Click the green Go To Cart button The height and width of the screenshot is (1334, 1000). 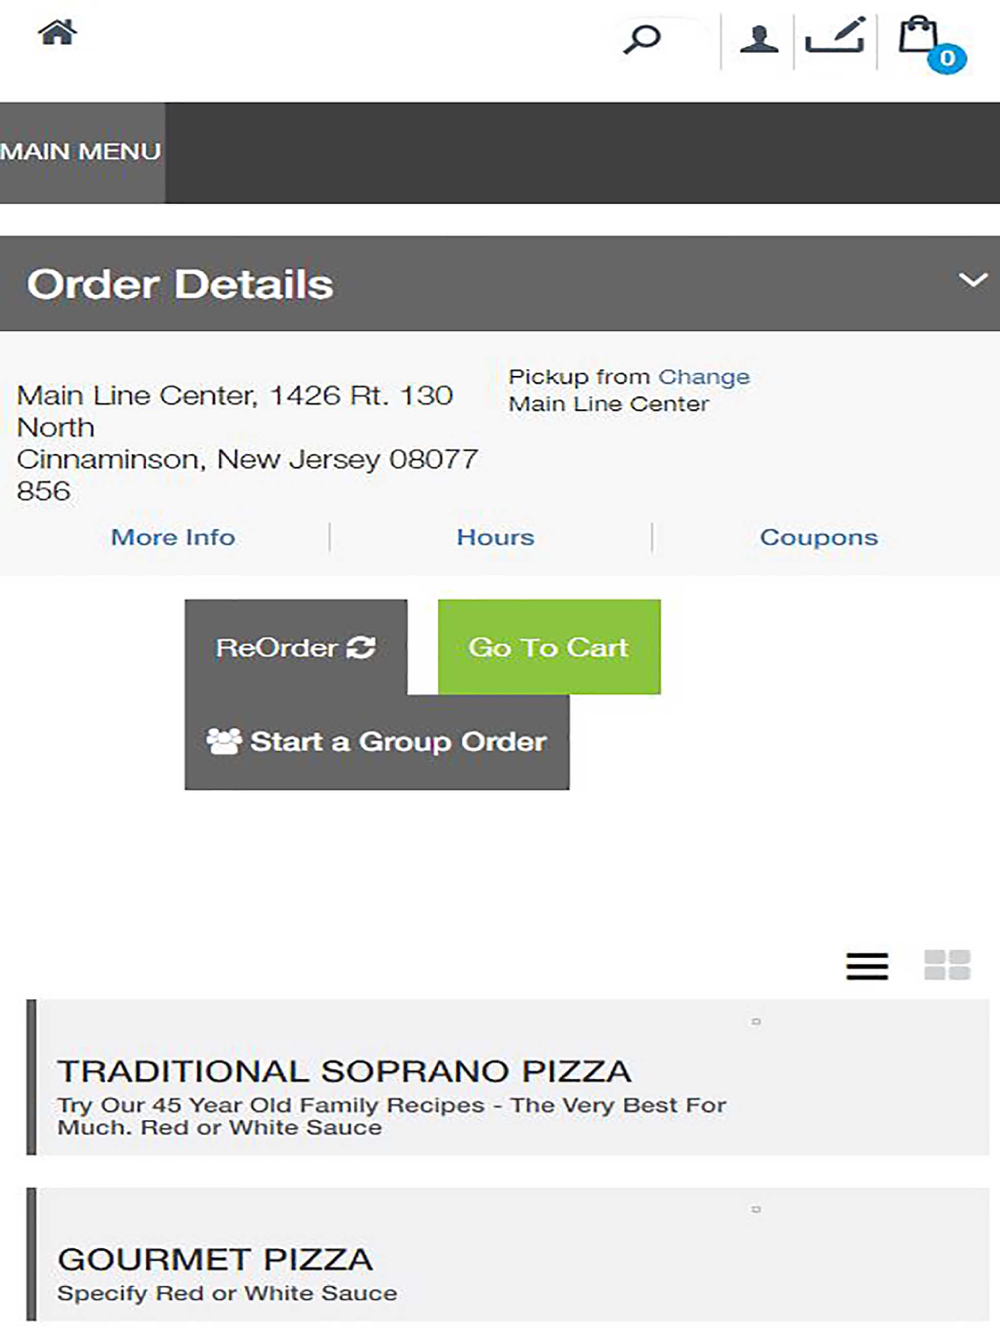click(549, 647)
